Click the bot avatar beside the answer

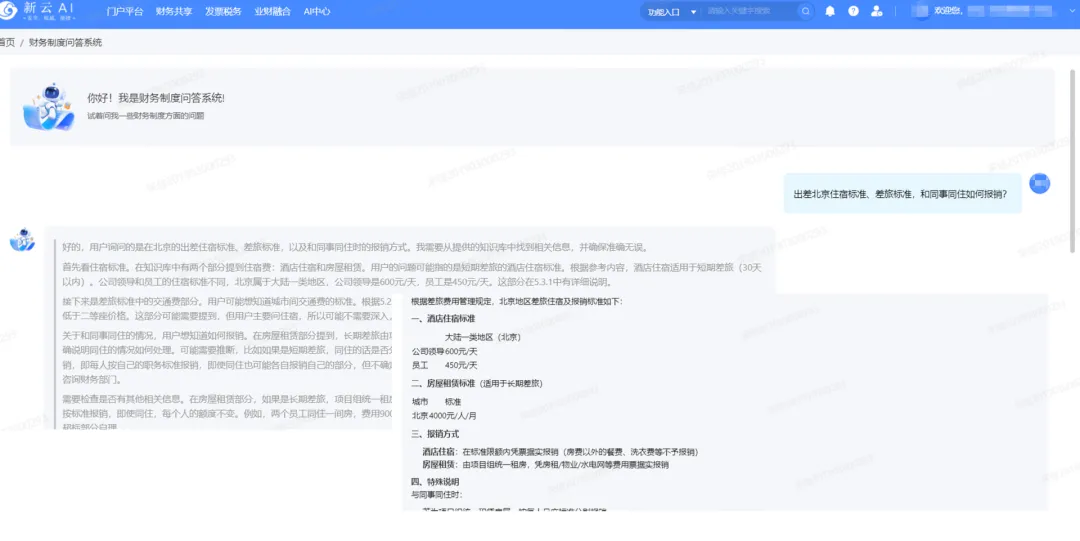click(x=22, y=240)
